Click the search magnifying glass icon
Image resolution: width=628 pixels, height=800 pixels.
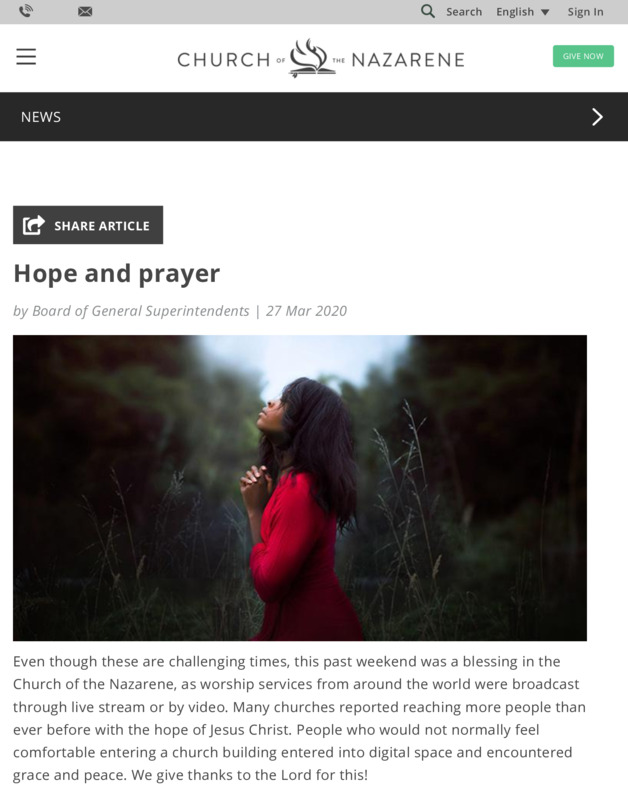(x=428, y=11)
